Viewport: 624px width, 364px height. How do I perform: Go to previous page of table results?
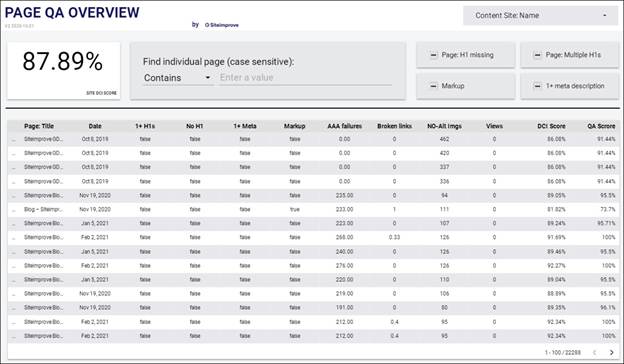tap(595, 352)
